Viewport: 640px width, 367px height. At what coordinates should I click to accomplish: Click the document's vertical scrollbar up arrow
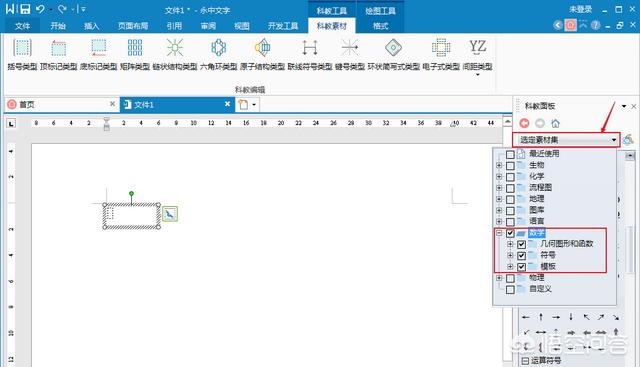(x=507, y=121)
